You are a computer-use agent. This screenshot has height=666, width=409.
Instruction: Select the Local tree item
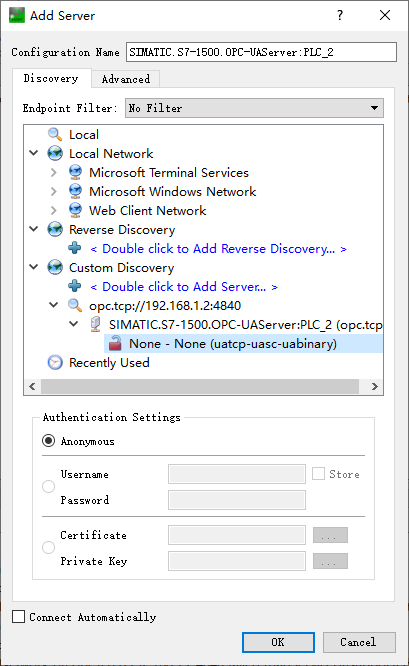click(84, 135)
